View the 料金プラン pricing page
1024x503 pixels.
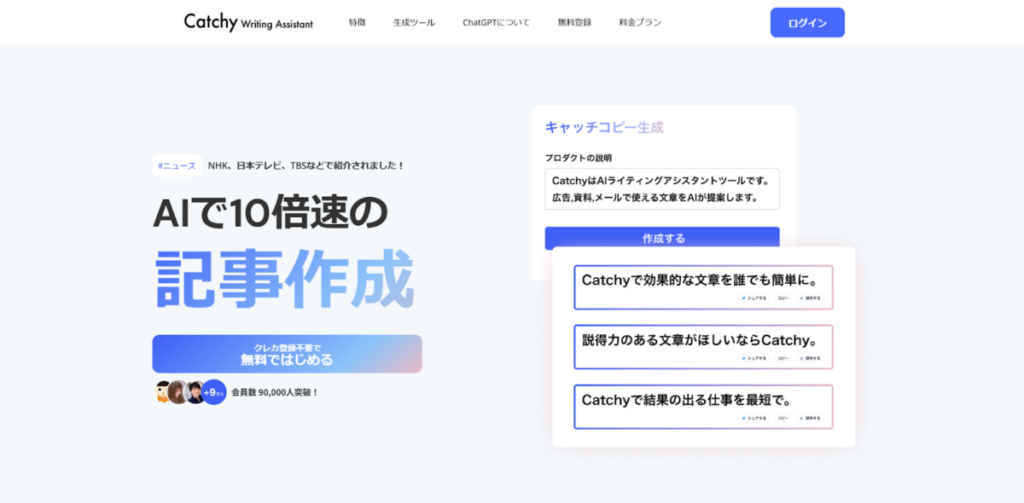(x=640, y=22)
